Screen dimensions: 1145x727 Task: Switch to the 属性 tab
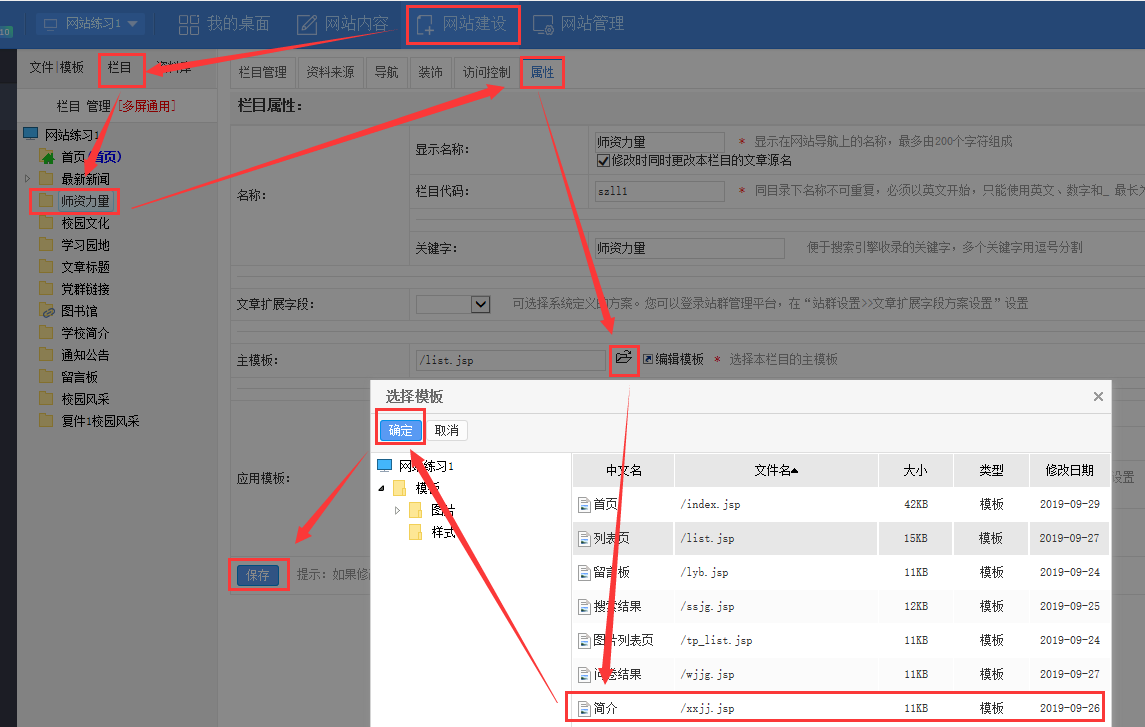[x=542, y=73]
